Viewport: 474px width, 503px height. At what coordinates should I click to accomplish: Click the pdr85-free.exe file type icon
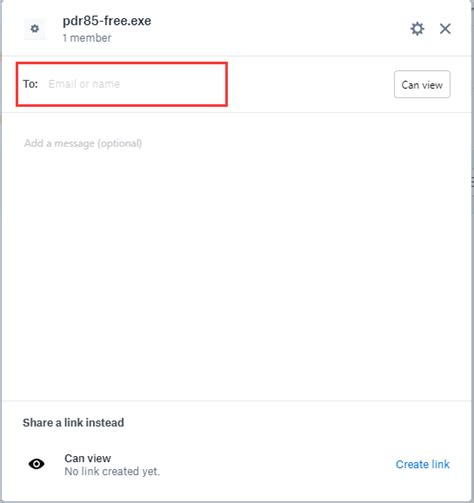coord(35,29)
